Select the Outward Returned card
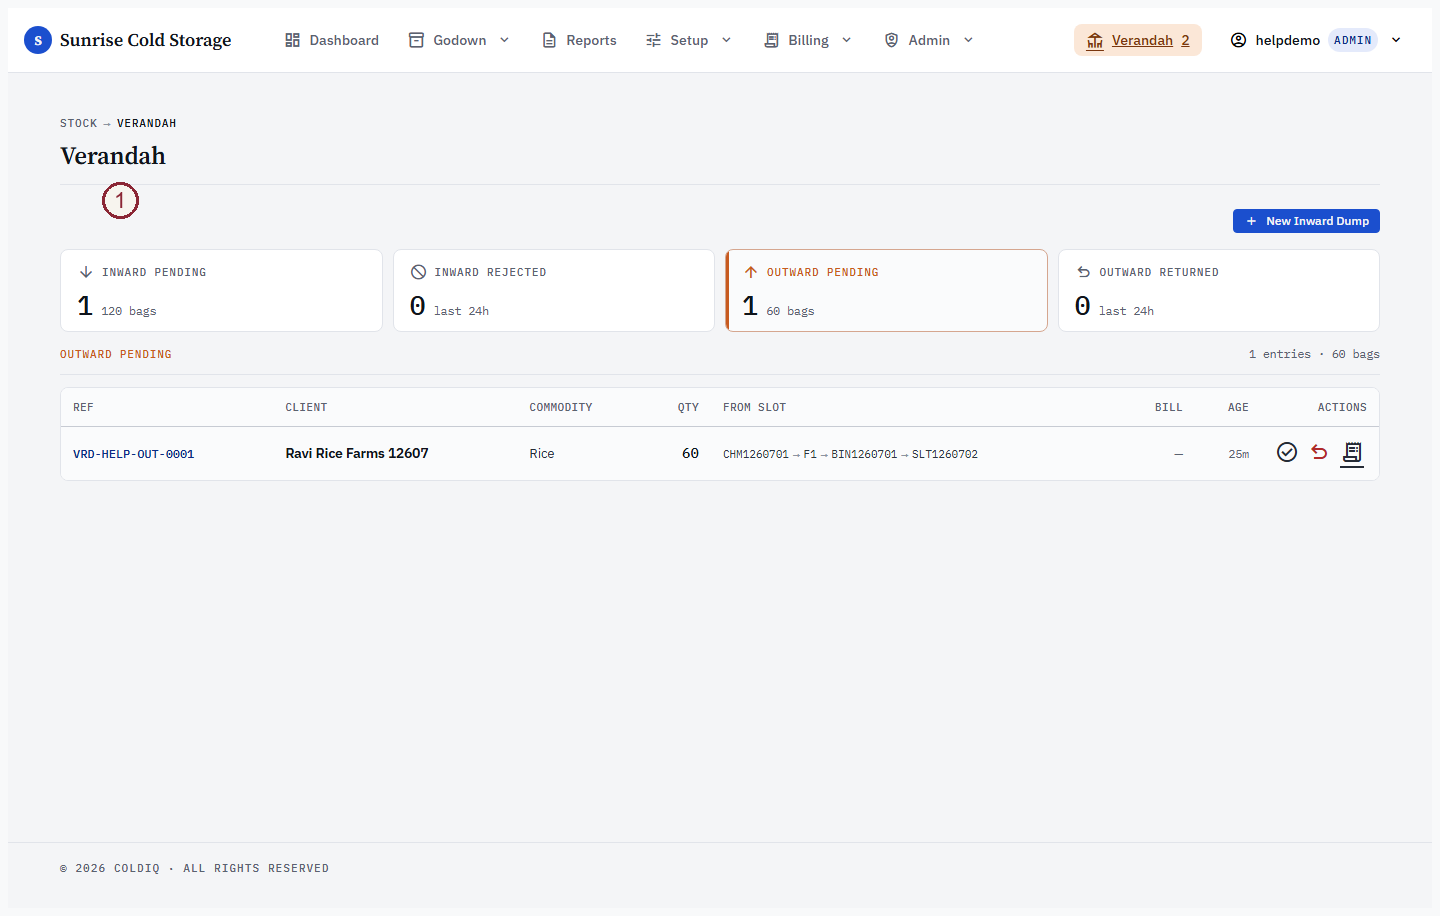The height and width of the screenshot is (916, 1440). coord(1219,291)
